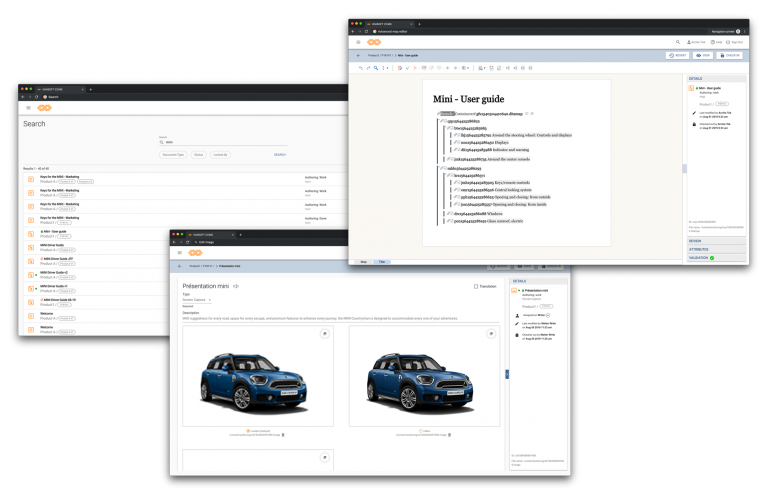The image size is (768, 492).
Task: Click the CHECK IN button in map editor
Action: [730, 55]
